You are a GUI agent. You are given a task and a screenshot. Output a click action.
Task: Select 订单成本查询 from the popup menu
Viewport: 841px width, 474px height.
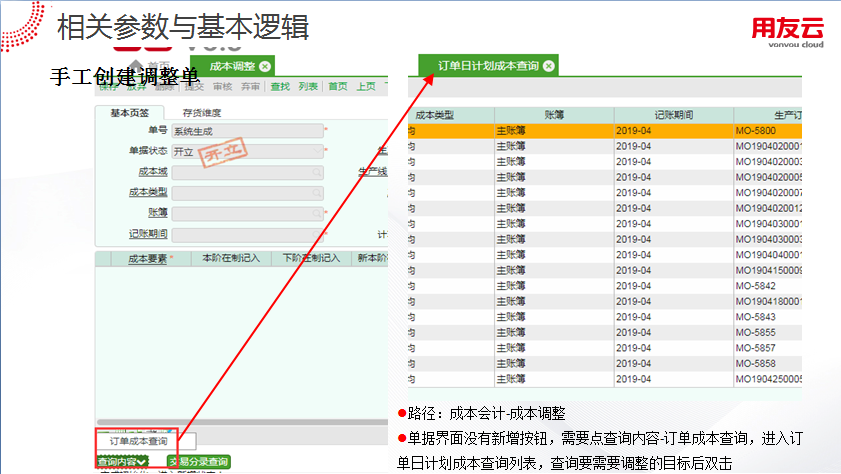(136, 440)
